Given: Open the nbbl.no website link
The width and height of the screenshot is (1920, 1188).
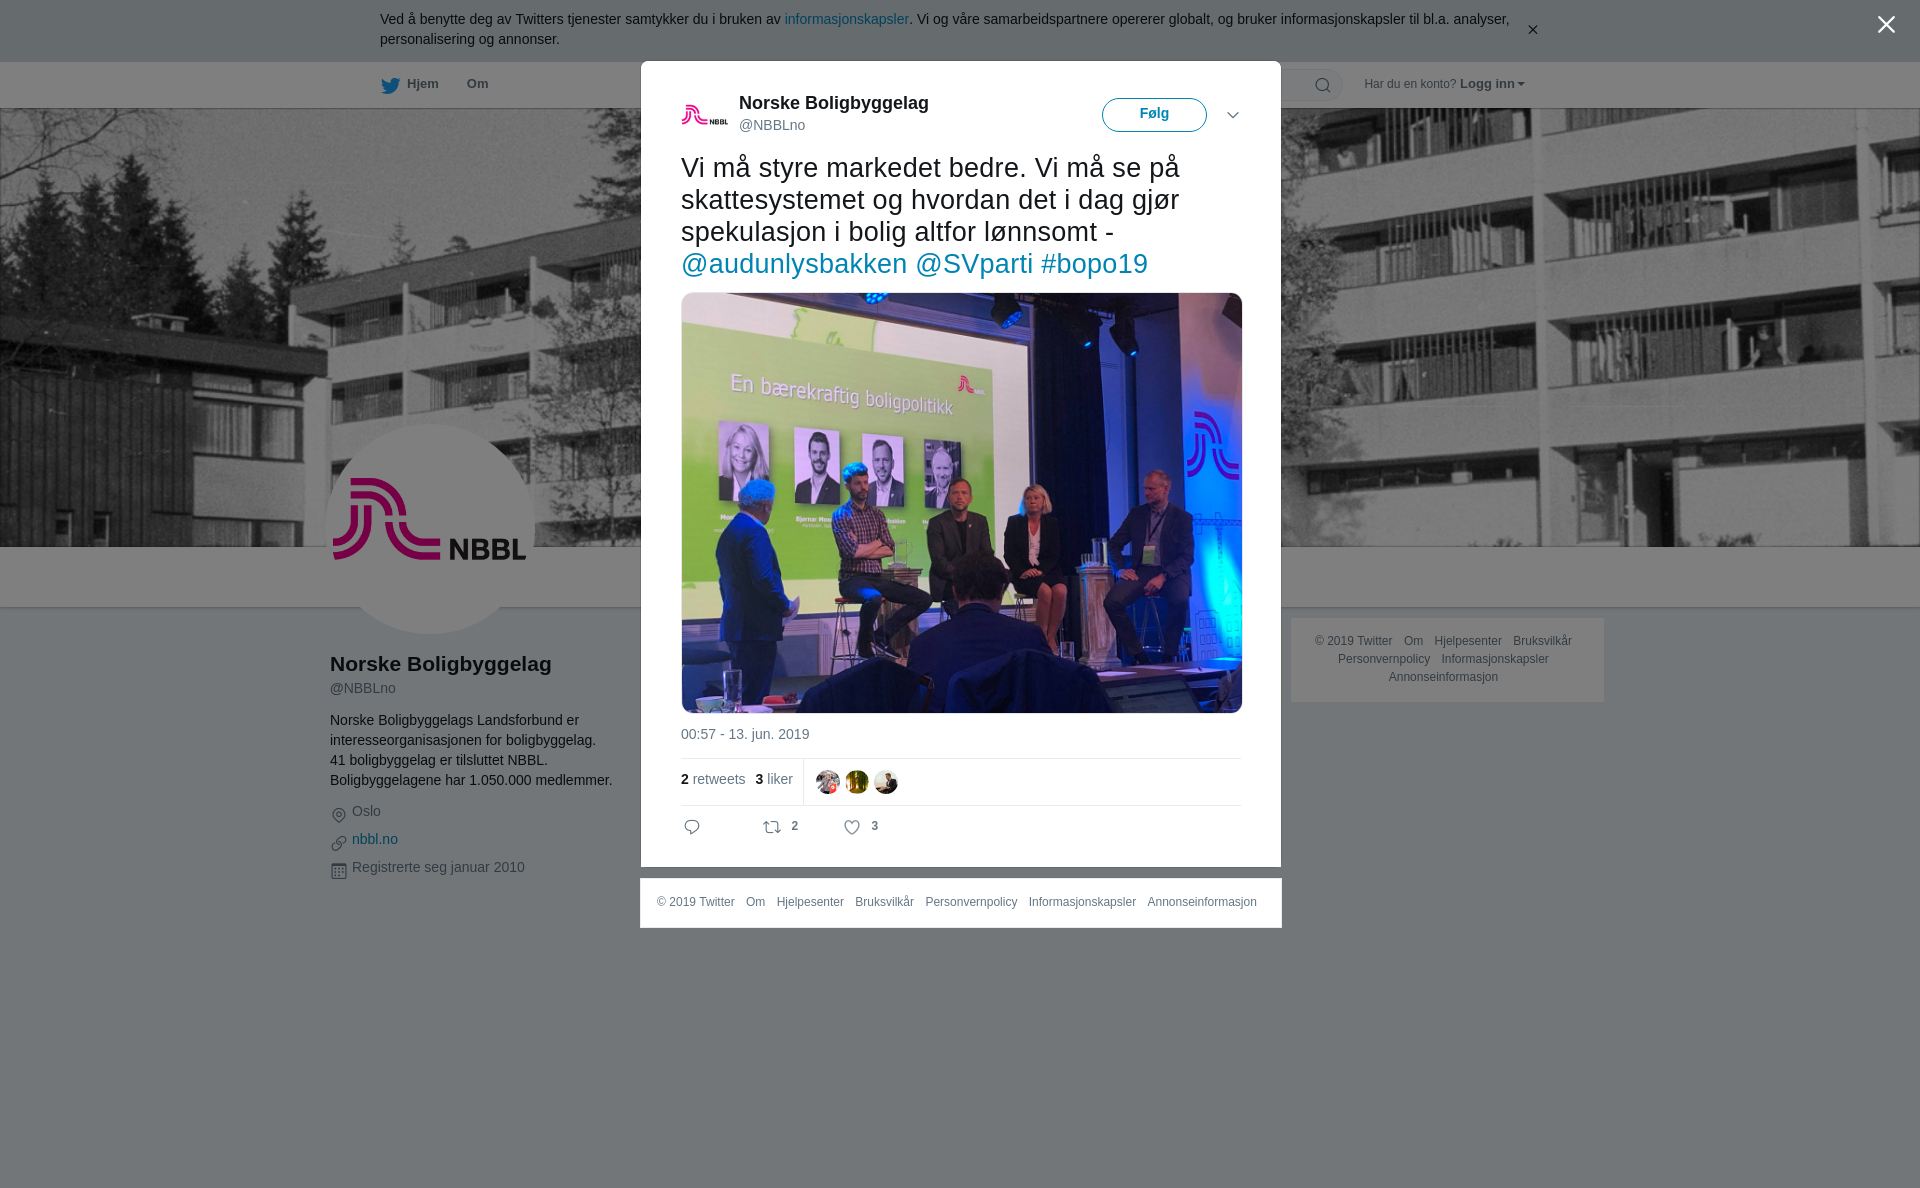Looking at the screenshot, I should [375, 839].
